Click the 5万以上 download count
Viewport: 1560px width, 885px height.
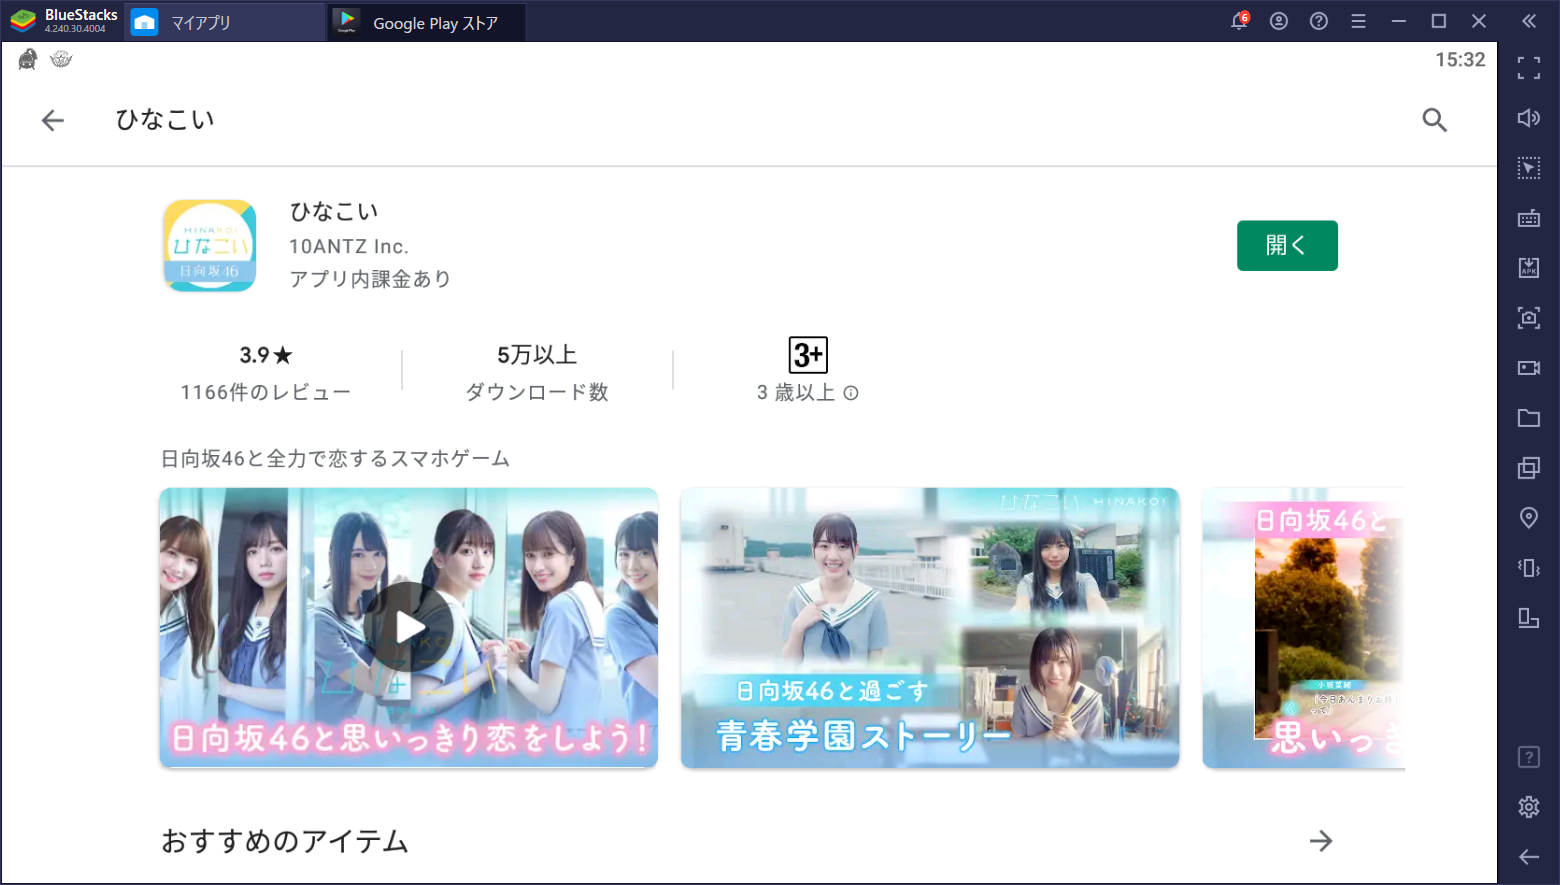click(x=537, y=355)
